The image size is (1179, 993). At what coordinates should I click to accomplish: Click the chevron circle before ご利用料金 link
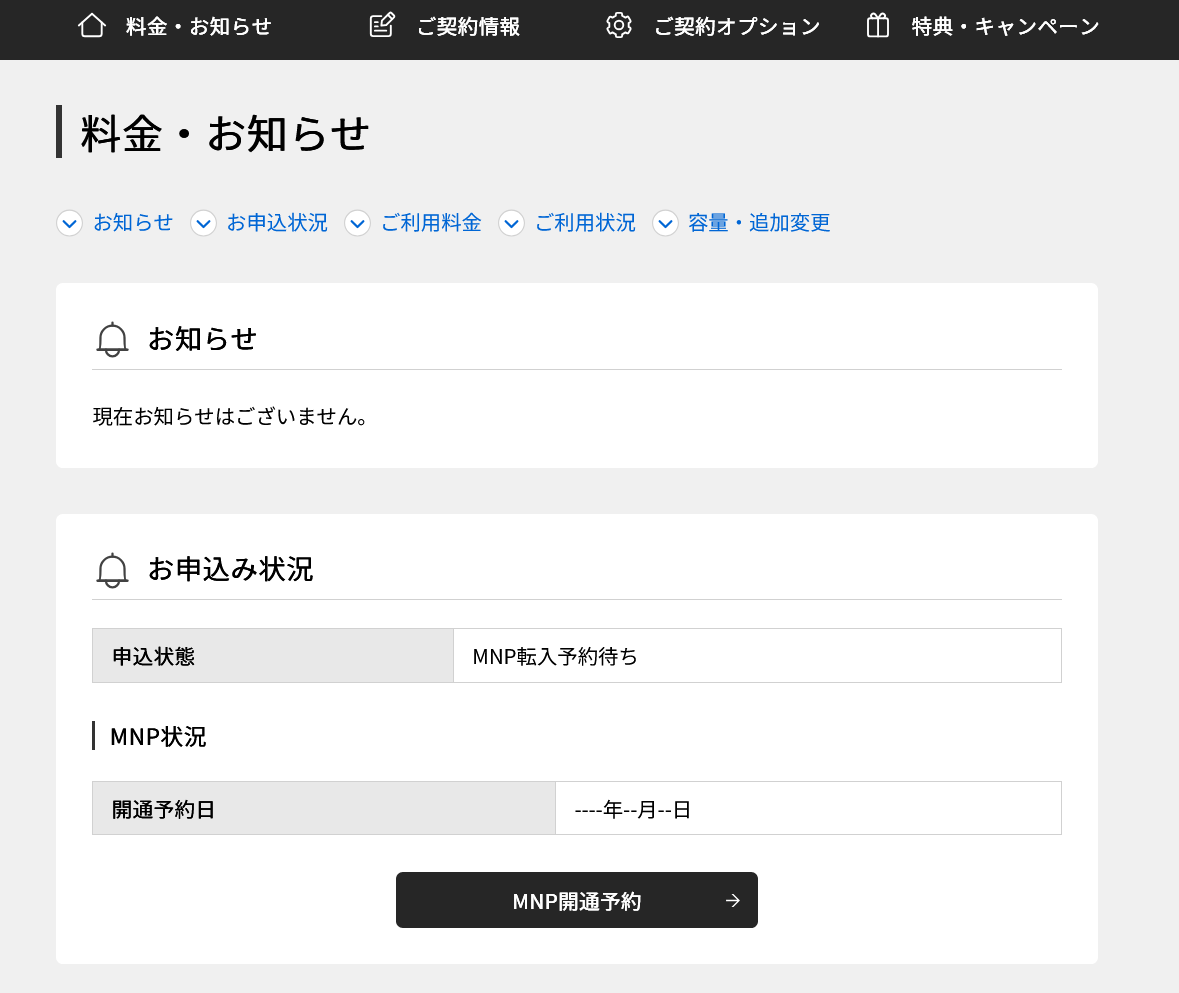[357, 223]
